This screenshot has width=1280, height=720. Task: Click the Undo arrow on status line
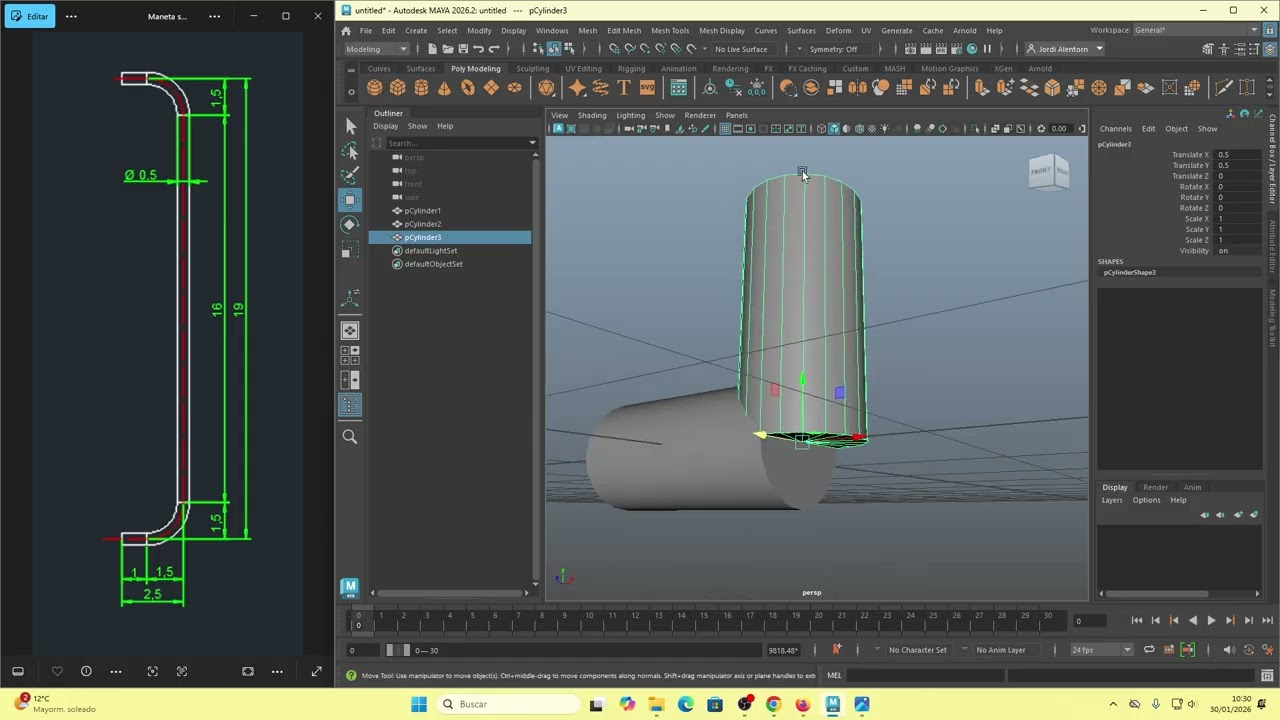[478, 49]
